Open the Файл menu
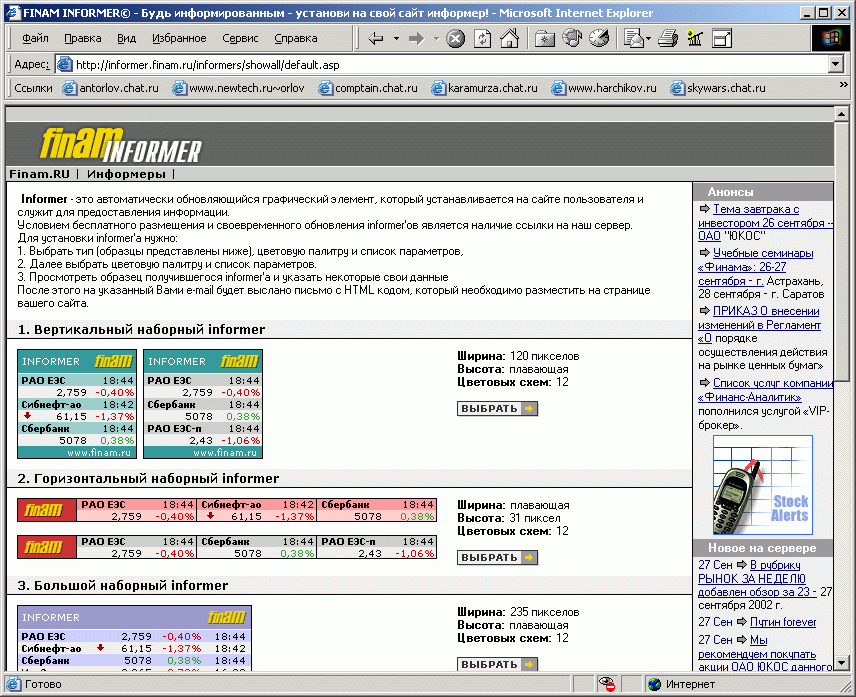Viewport: 856px width, 697px height. (x=35, y=38)
